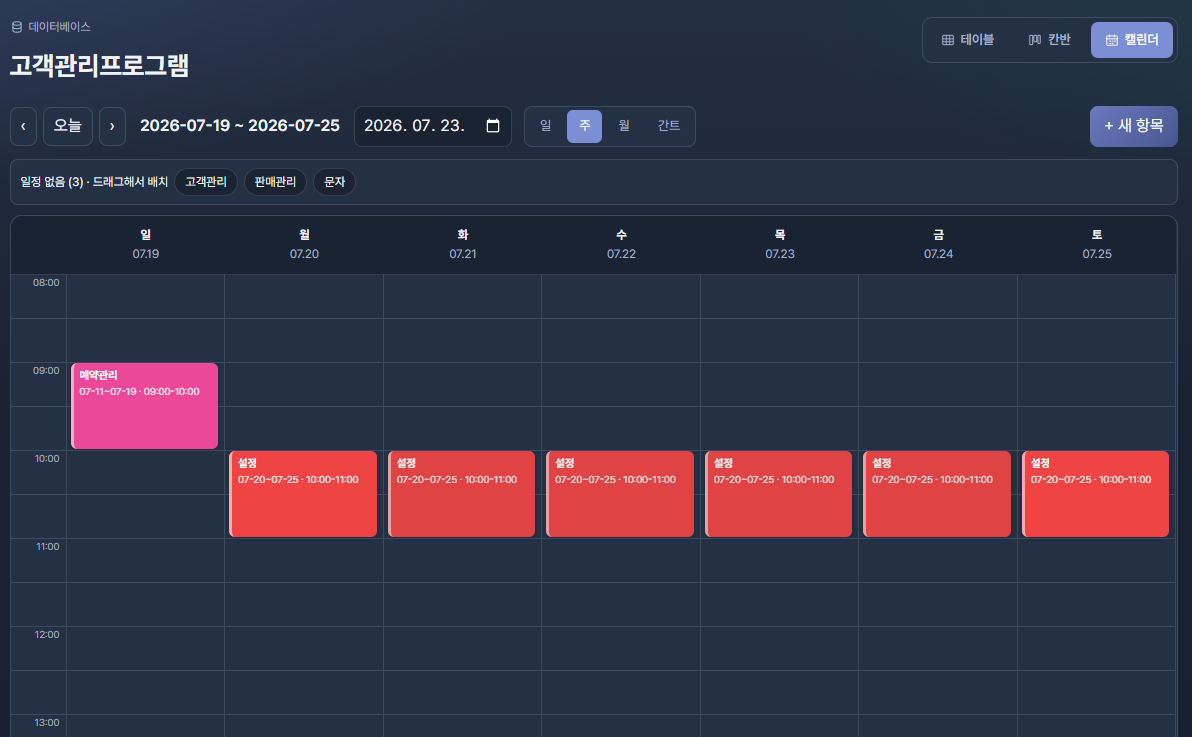Click the table grid icon in 테이블 tab

click(948, 40)
